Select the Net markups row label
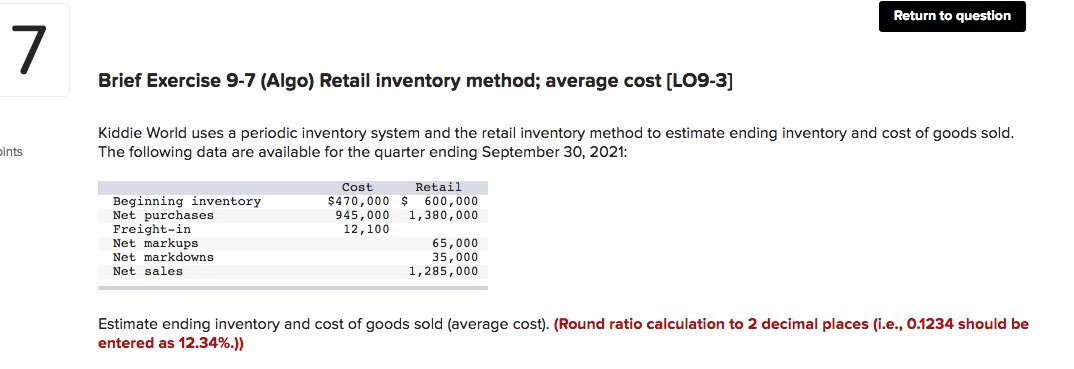1074x369 pixels. (155, 243)
